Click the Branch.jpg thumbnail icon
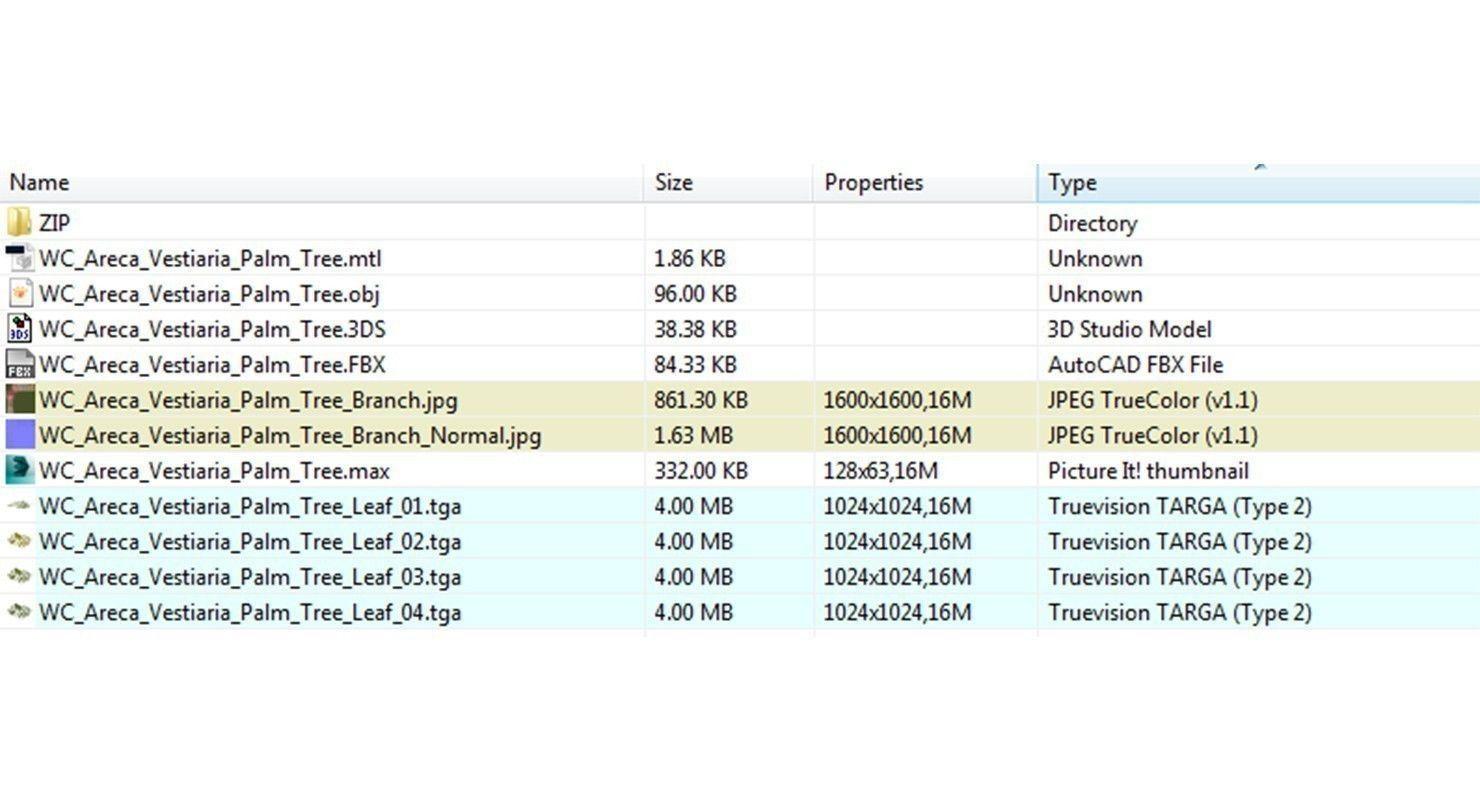This screenshot has height=800, width=1480. pos(19,400)
